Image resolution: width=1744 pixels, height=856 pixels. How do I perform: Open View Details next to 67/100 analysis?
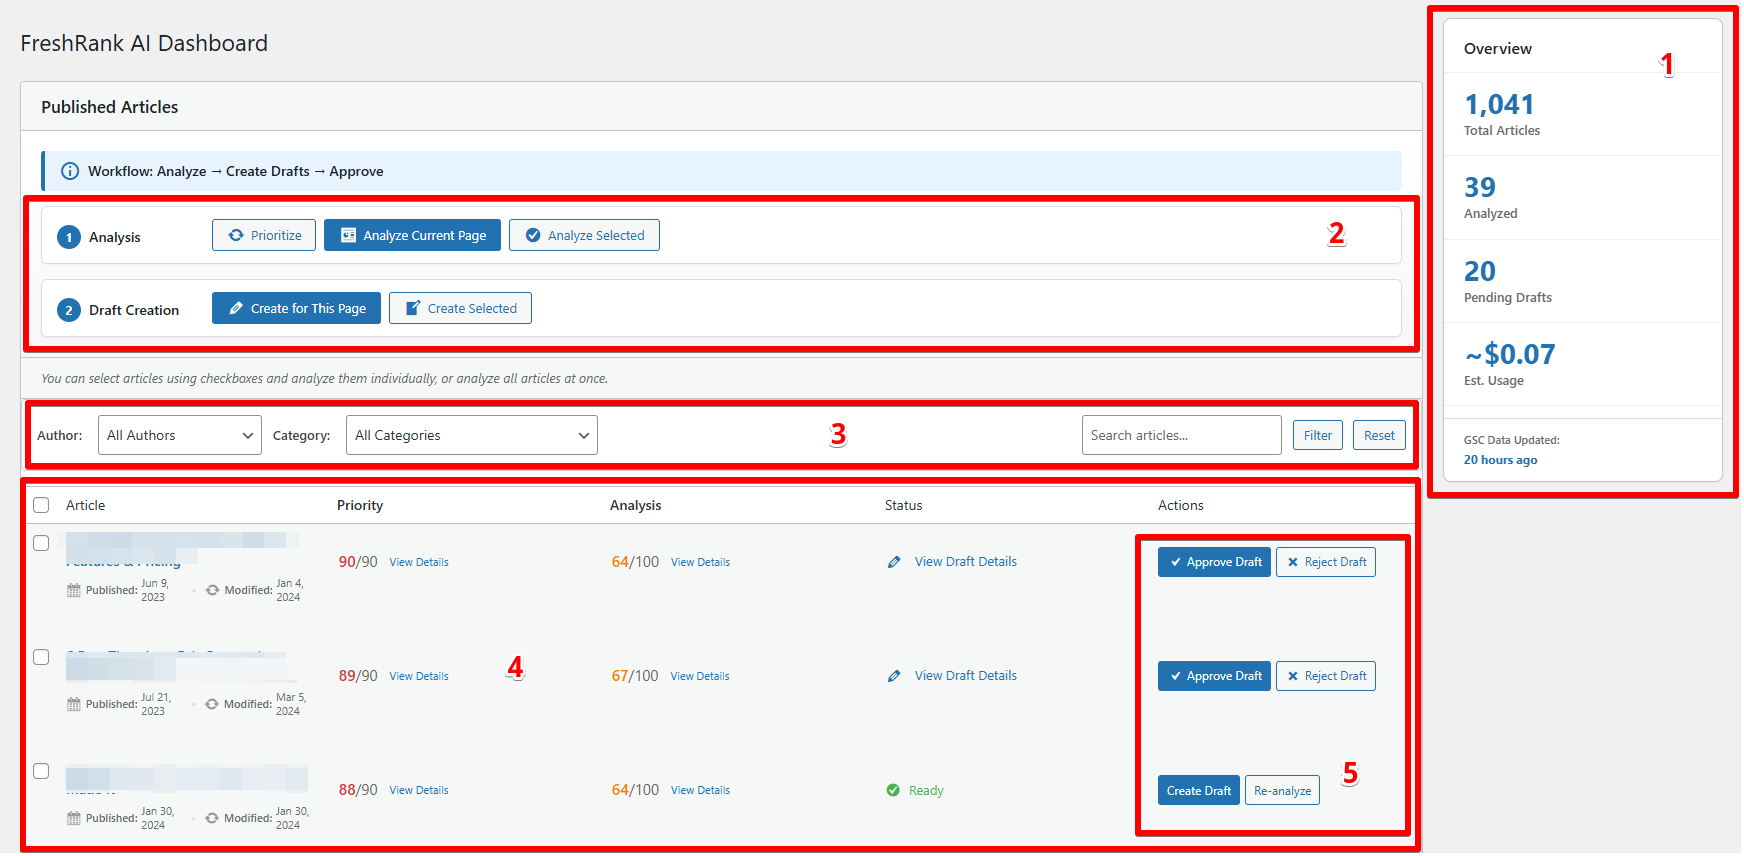click(700, 676)
